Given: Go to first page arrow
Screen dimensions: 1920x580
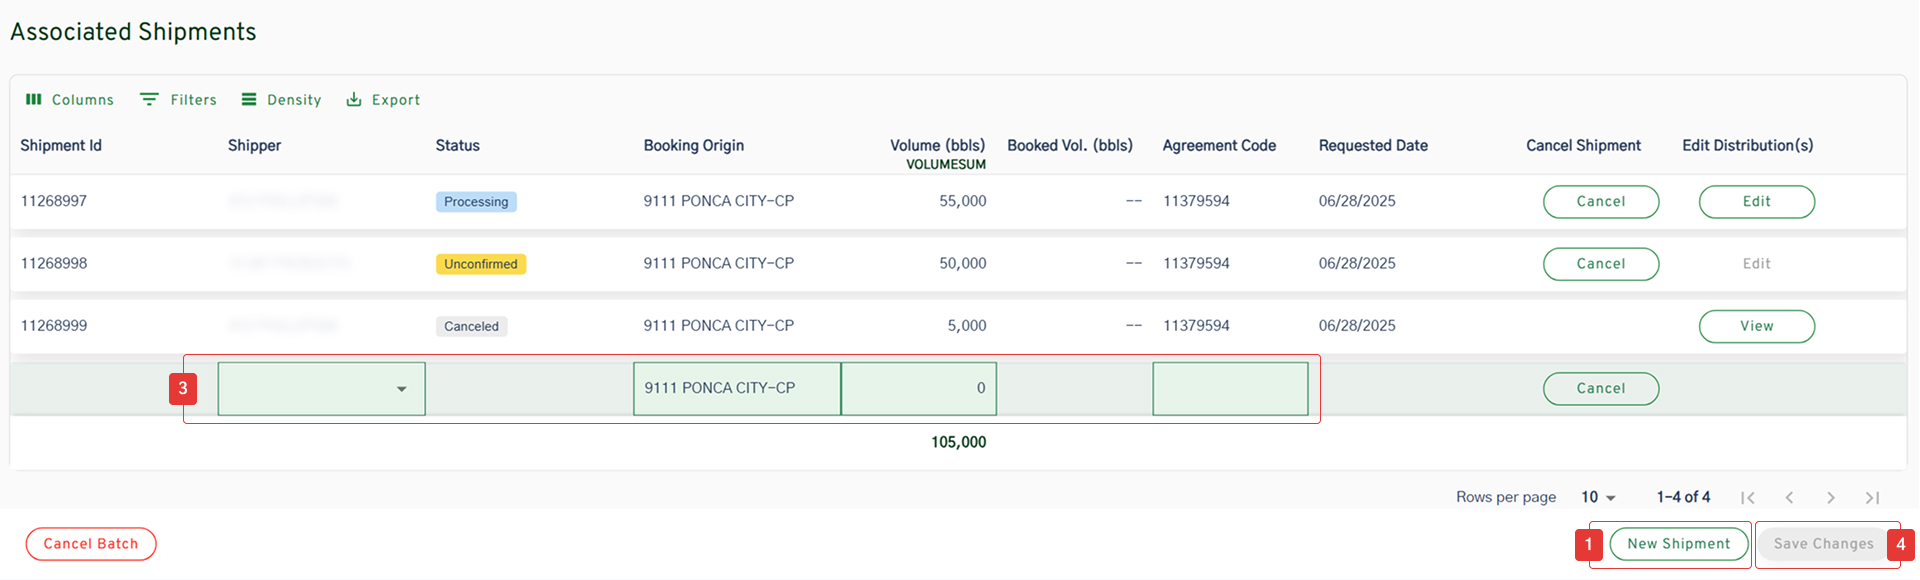Looking at the screenshot, I should [x=1748, y=498].
